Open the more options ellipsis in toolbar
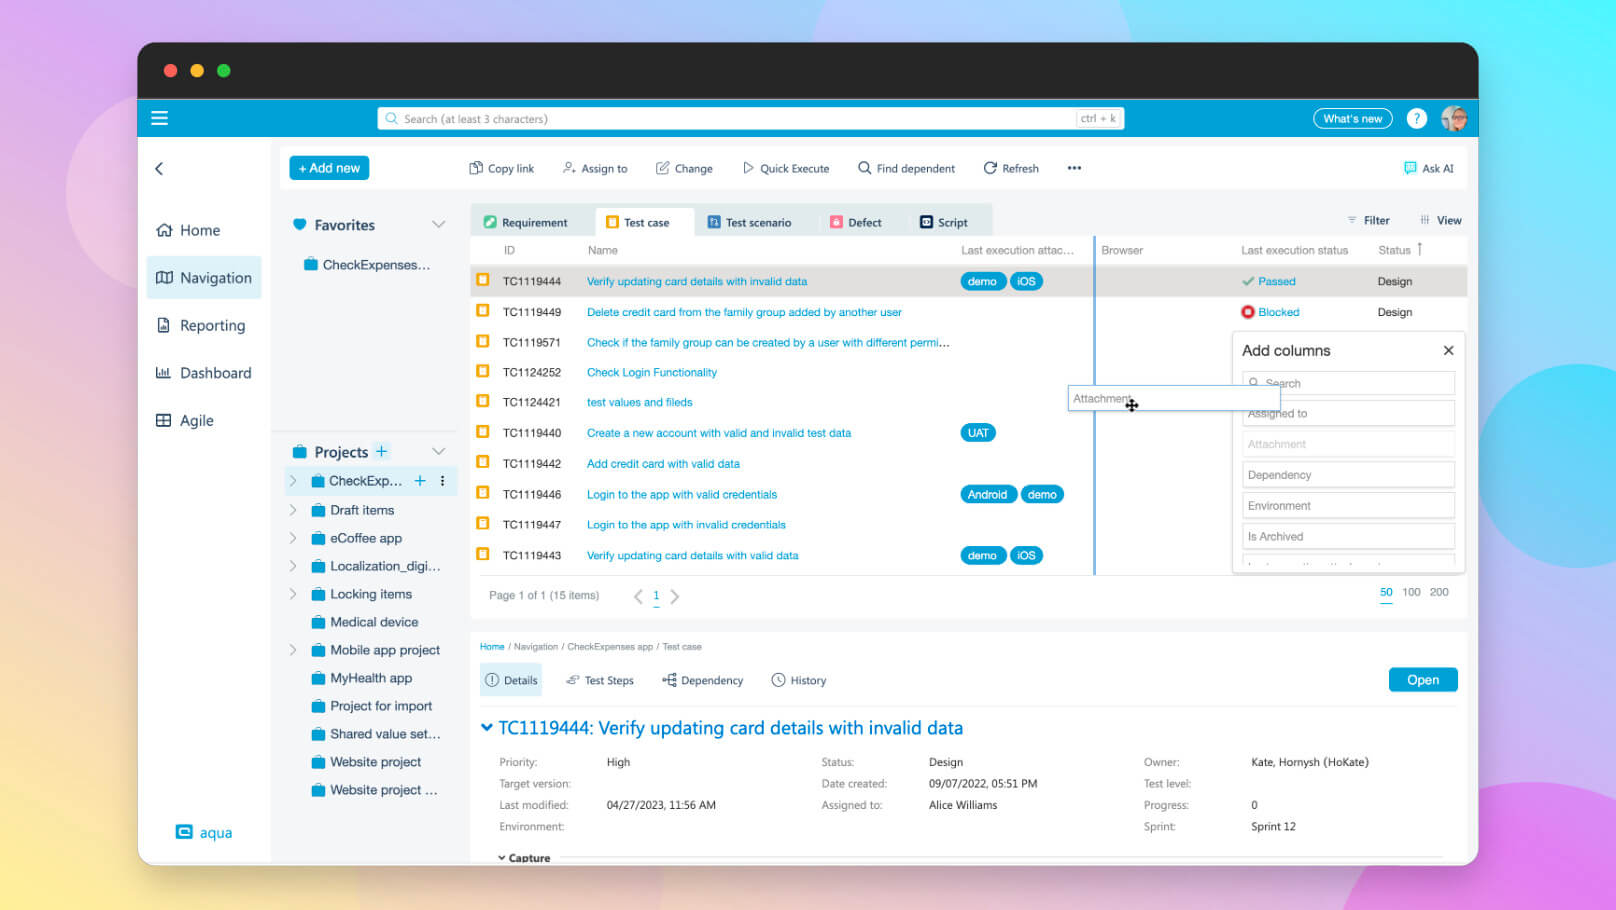The width and height of the screenshot is (1616, 910). (x=1074, y=168)
